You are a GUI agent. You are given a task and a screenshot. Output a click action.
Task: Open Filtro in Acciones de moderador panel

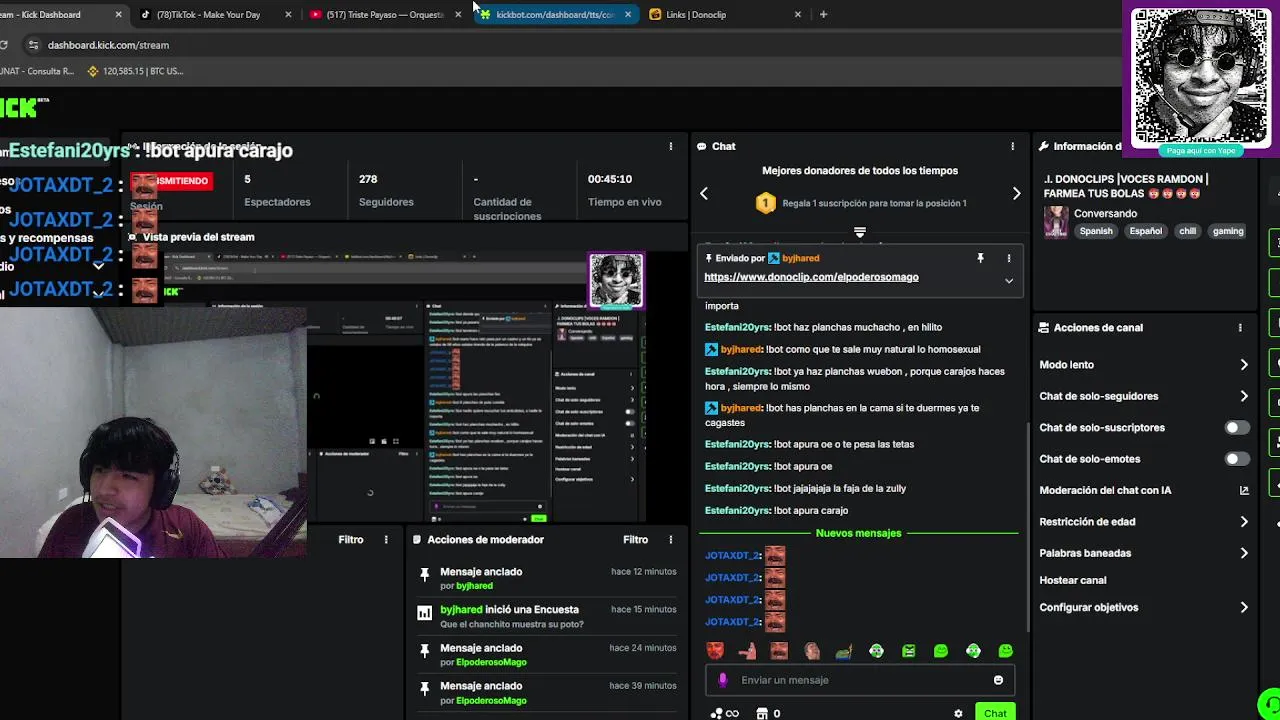coord(636,540)
